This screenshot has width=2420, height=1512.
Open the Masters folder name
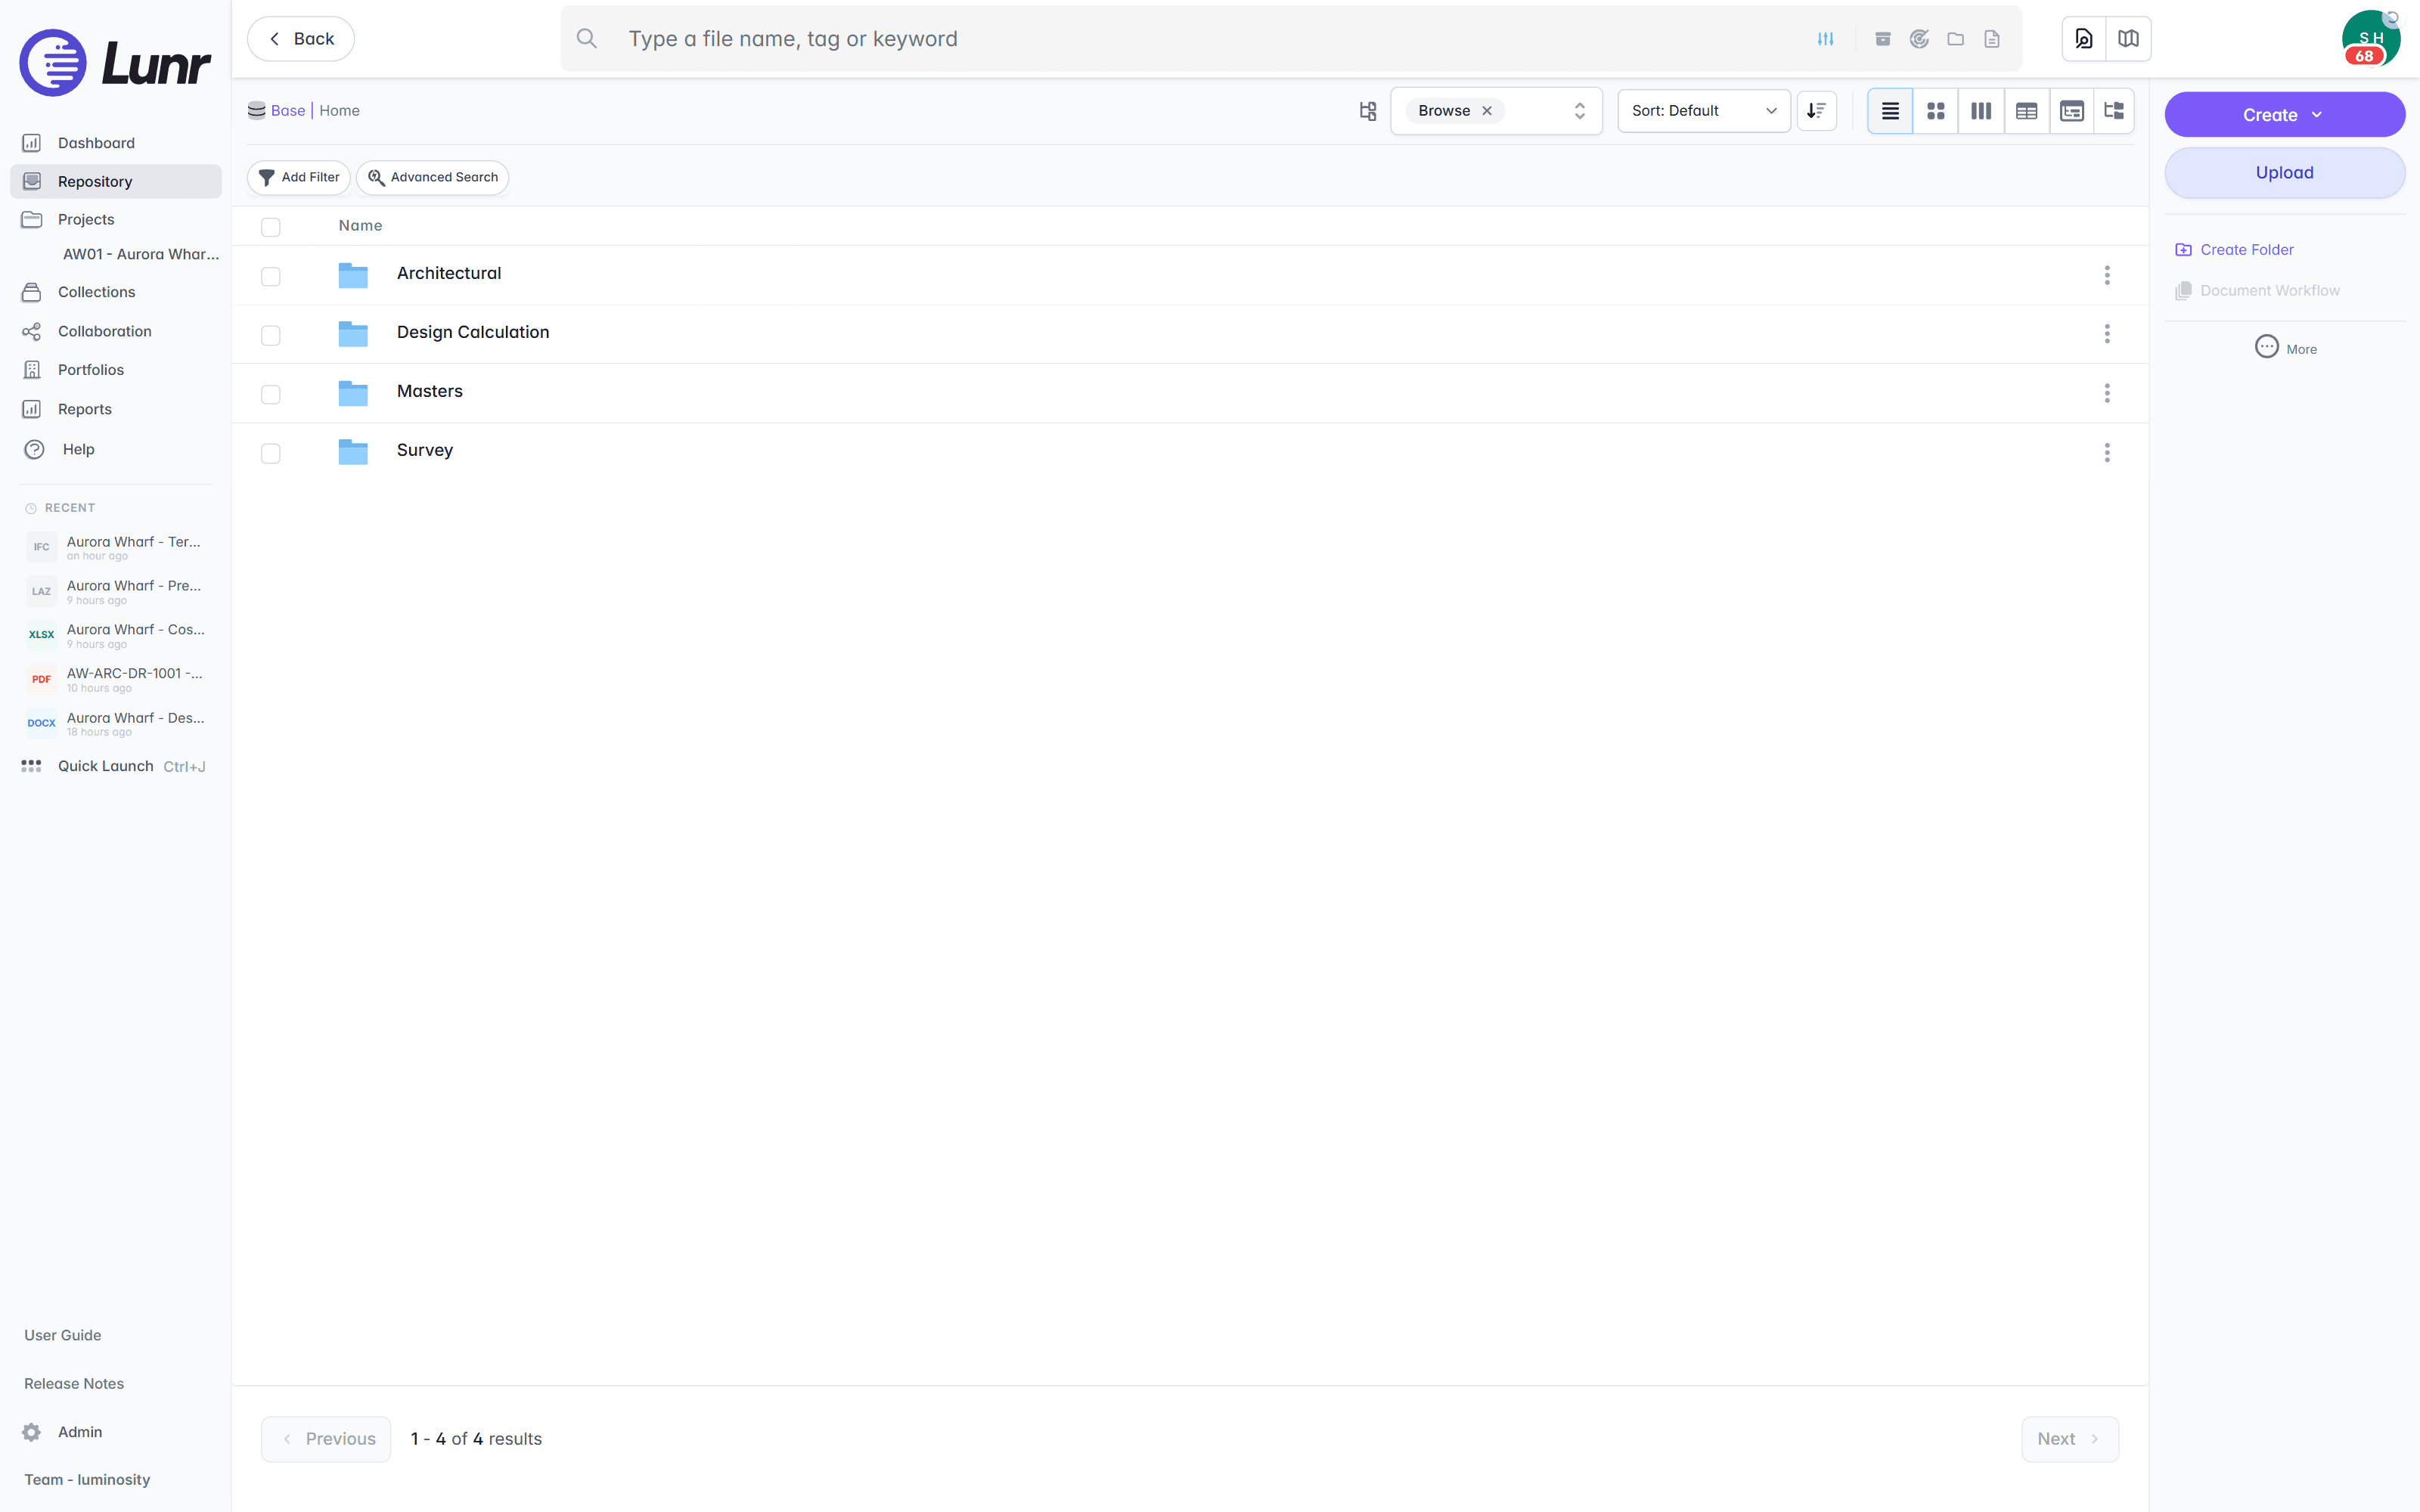point(430,391)
